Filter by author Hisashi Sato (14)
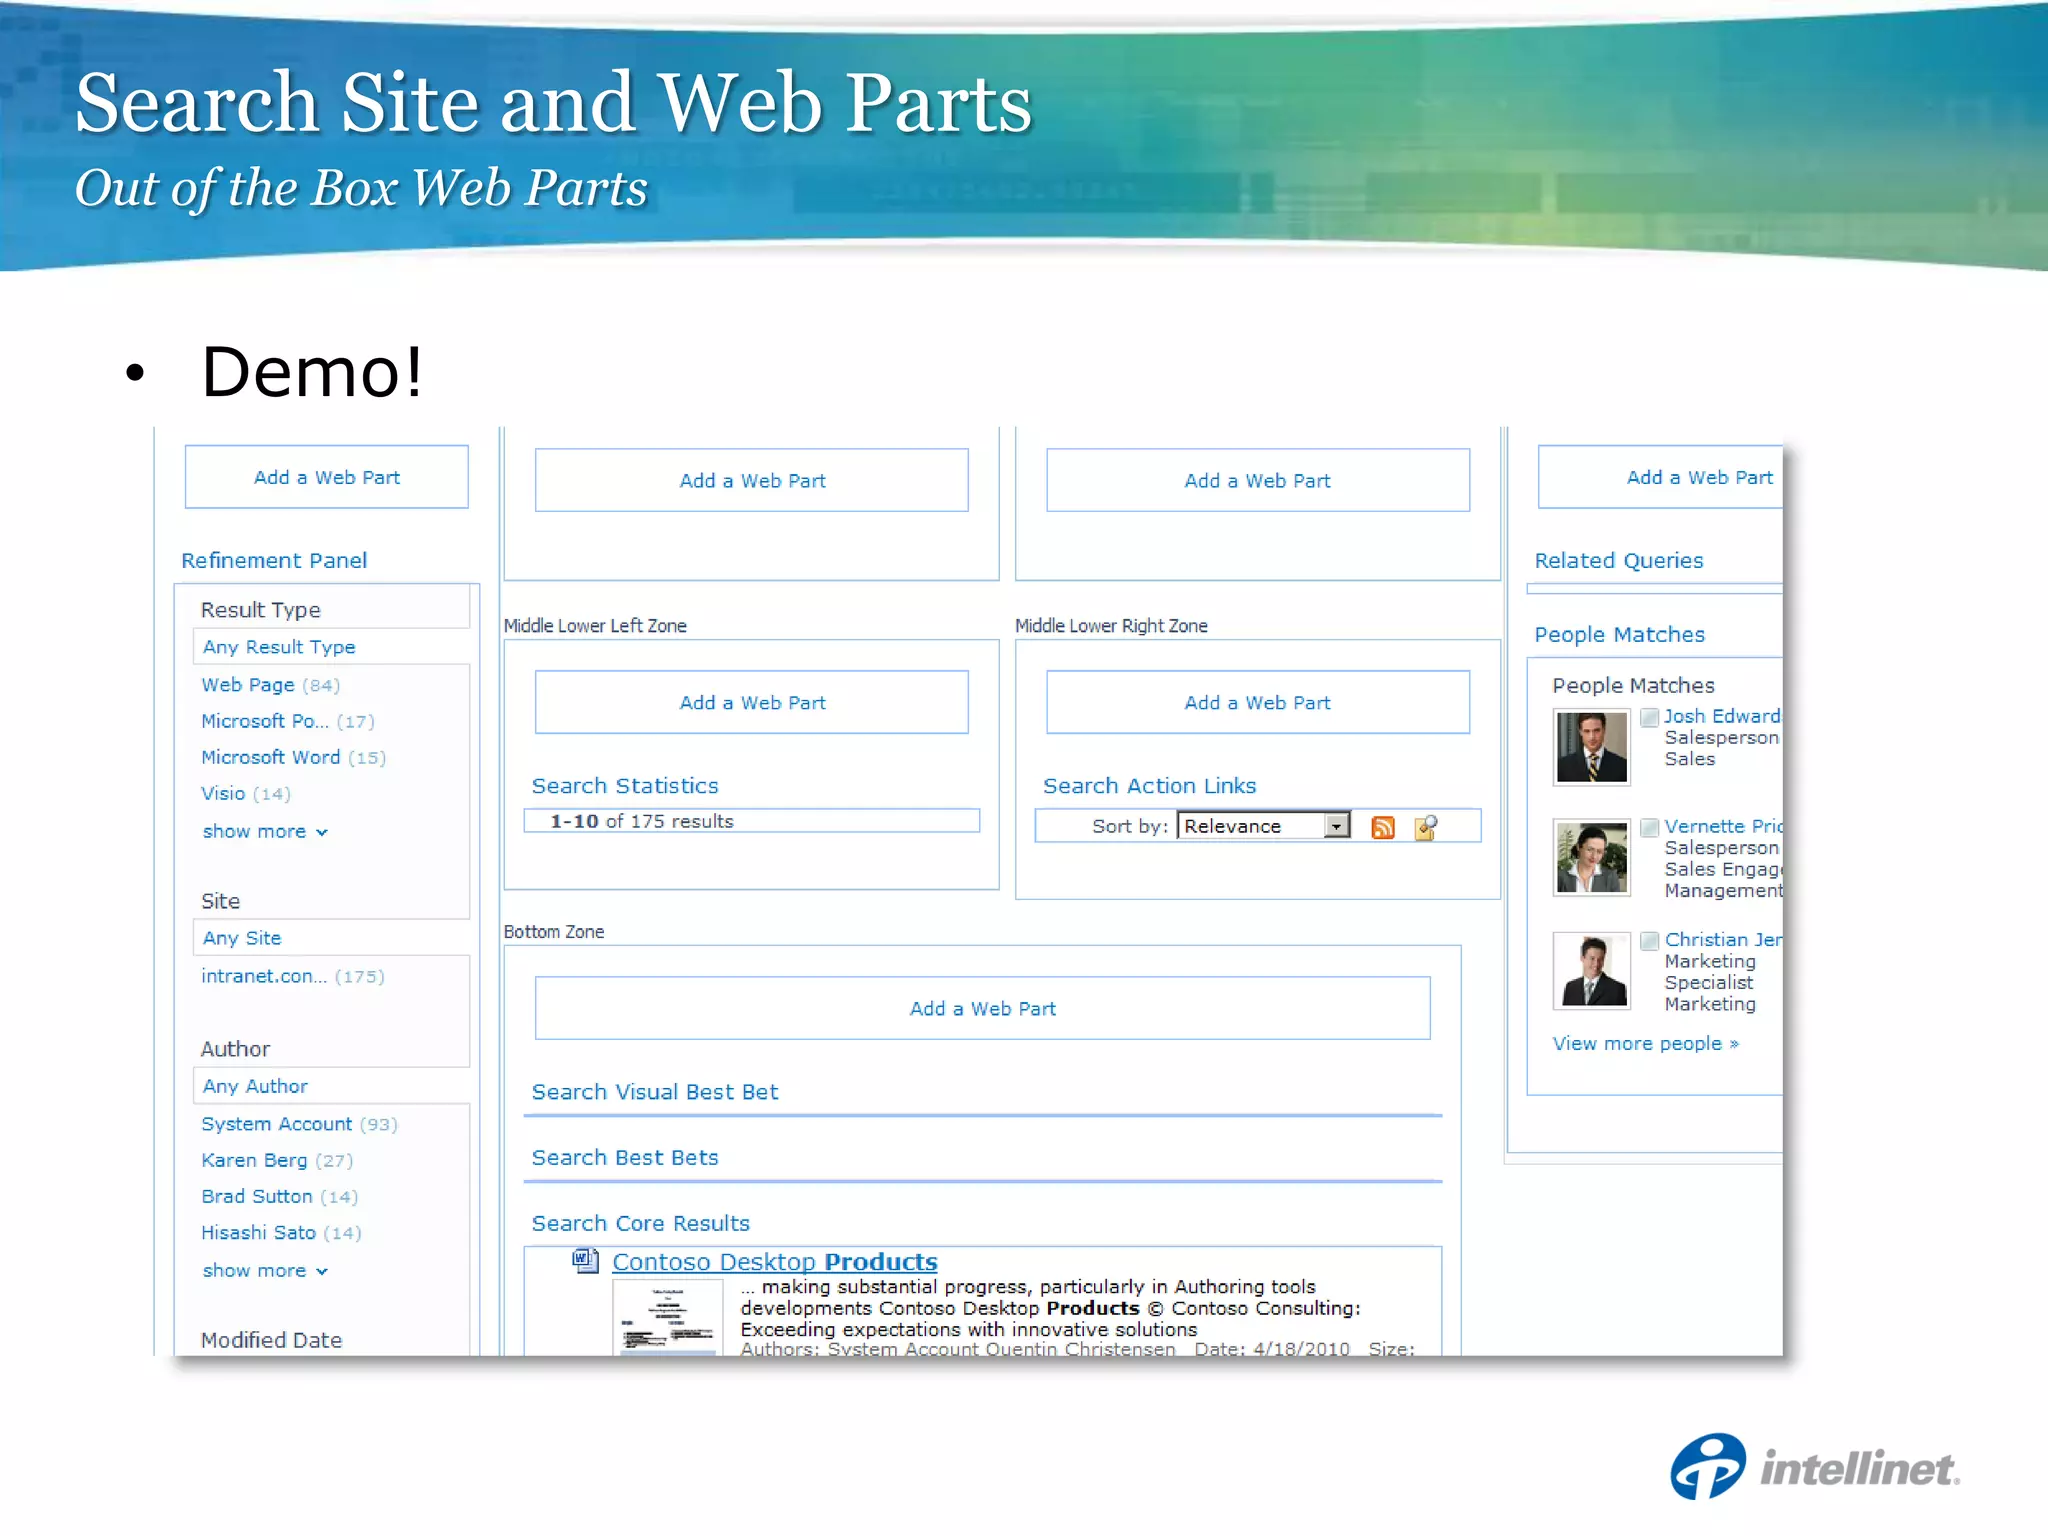The height and width of the screenshot is (1536, 2048). pos(281,1232)
